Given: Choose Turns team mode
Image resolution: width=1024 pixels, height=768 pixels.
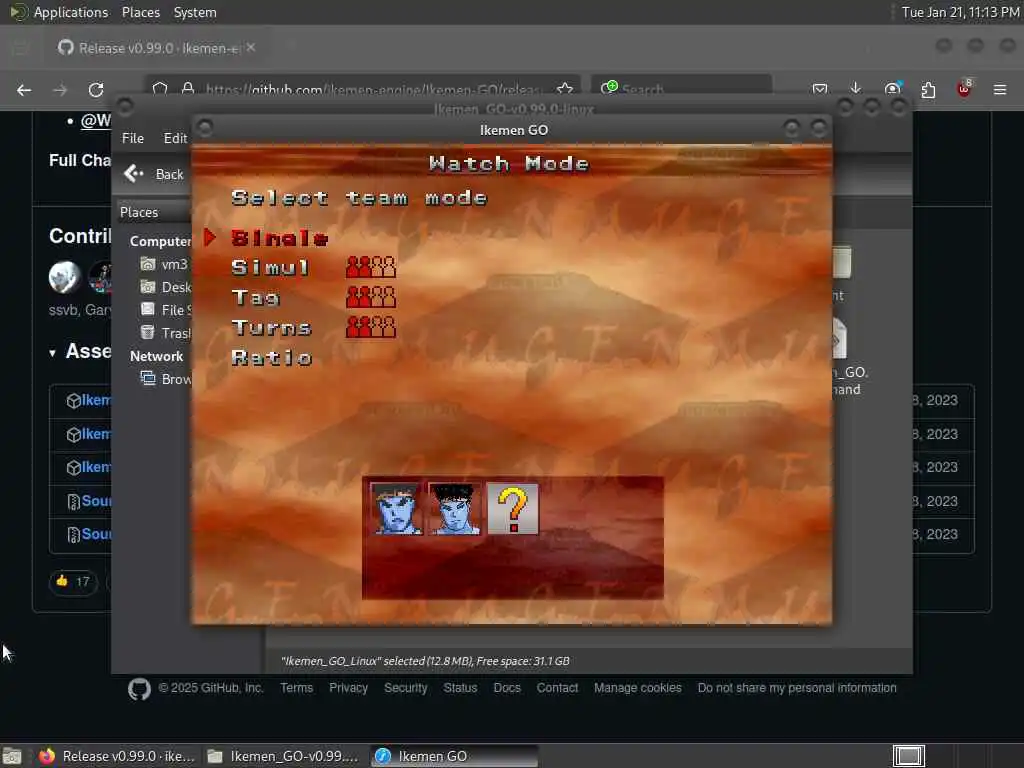Looking at the screenshot, I should tap(271, 327).
